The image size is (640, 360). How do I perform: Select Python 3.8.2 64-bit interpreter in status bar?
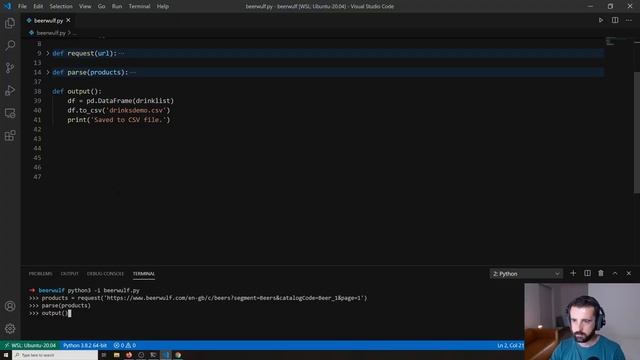tap(85, 345)
